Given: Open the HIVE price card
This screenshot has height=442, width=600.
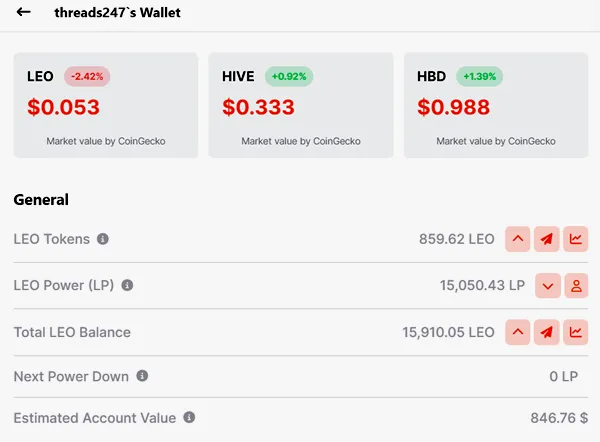Looking at the screenshot, I should (x=301, y=105).
